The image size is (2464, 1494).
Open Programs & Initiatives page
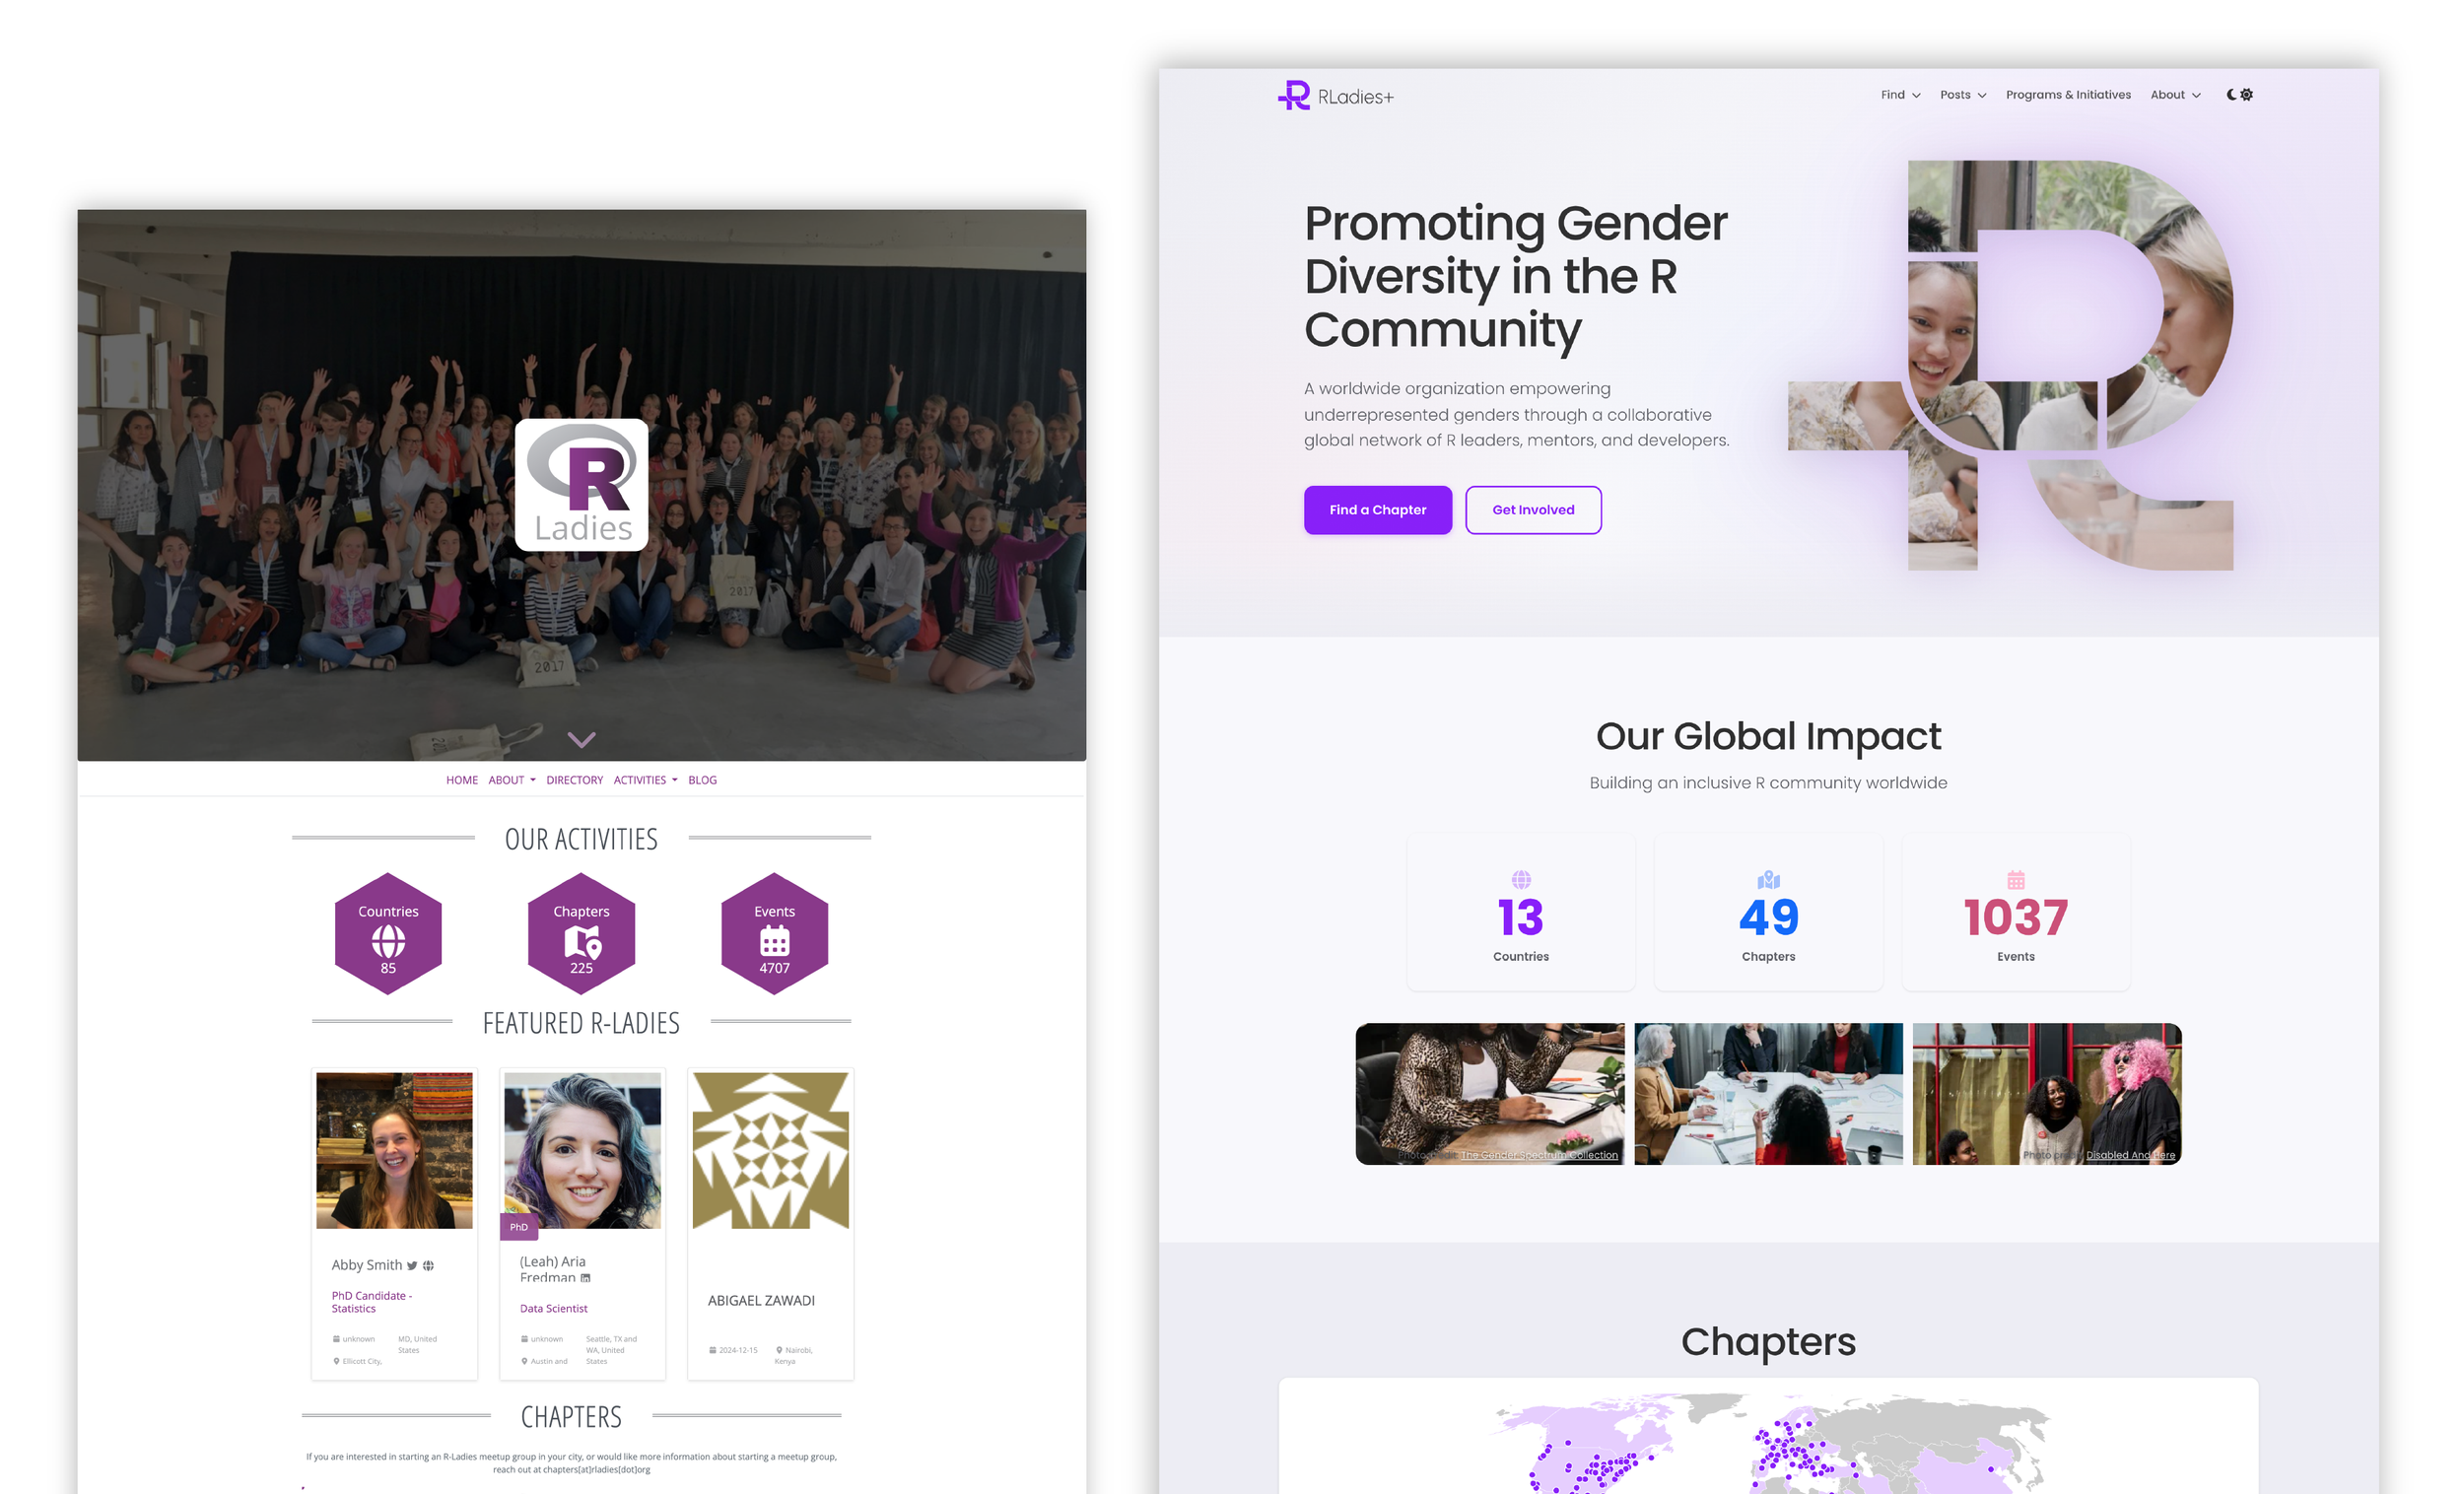(2067, 95)
